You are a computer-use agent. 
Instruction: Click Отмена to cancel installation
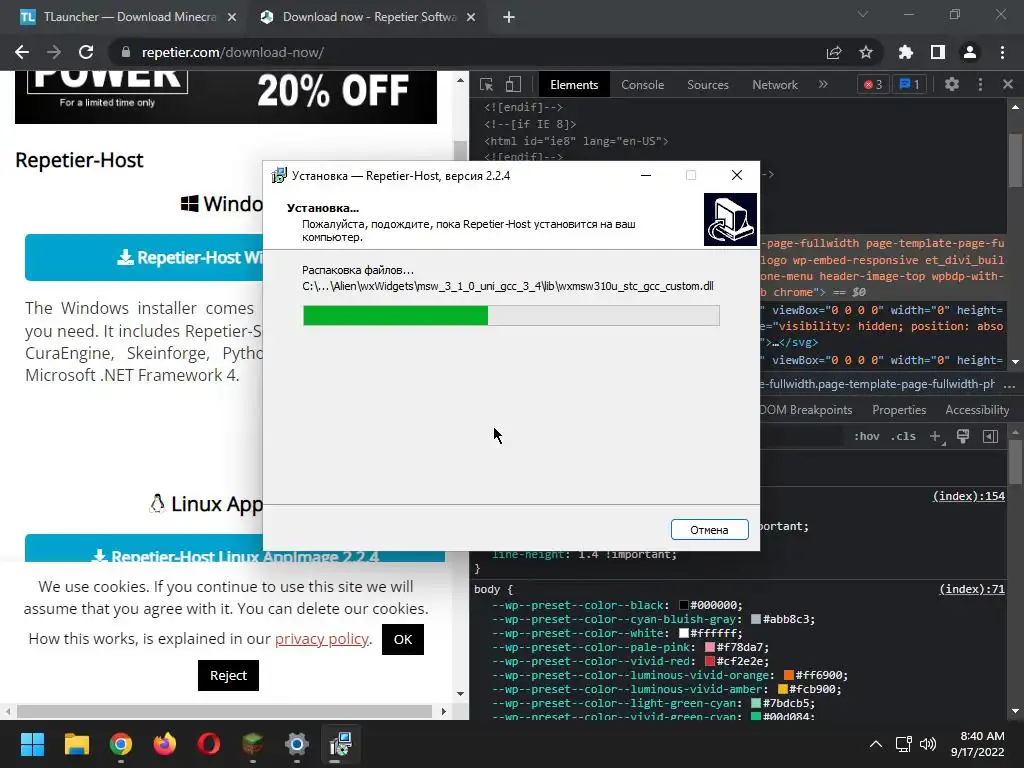pyautogui.click(x=709, y=530)
